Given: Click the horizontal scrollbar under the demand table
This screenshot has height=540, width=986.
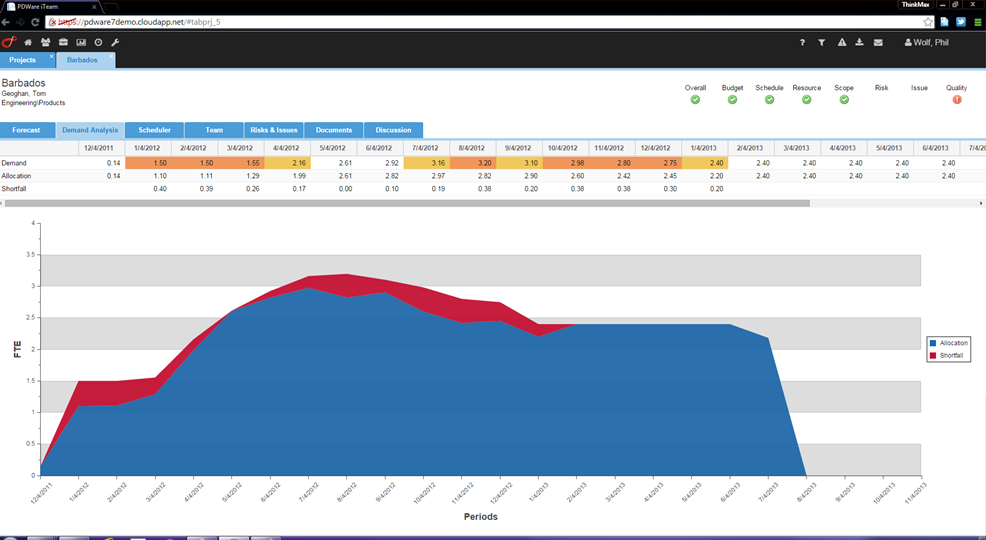Looking at the screenshot, I should point(407,203).
